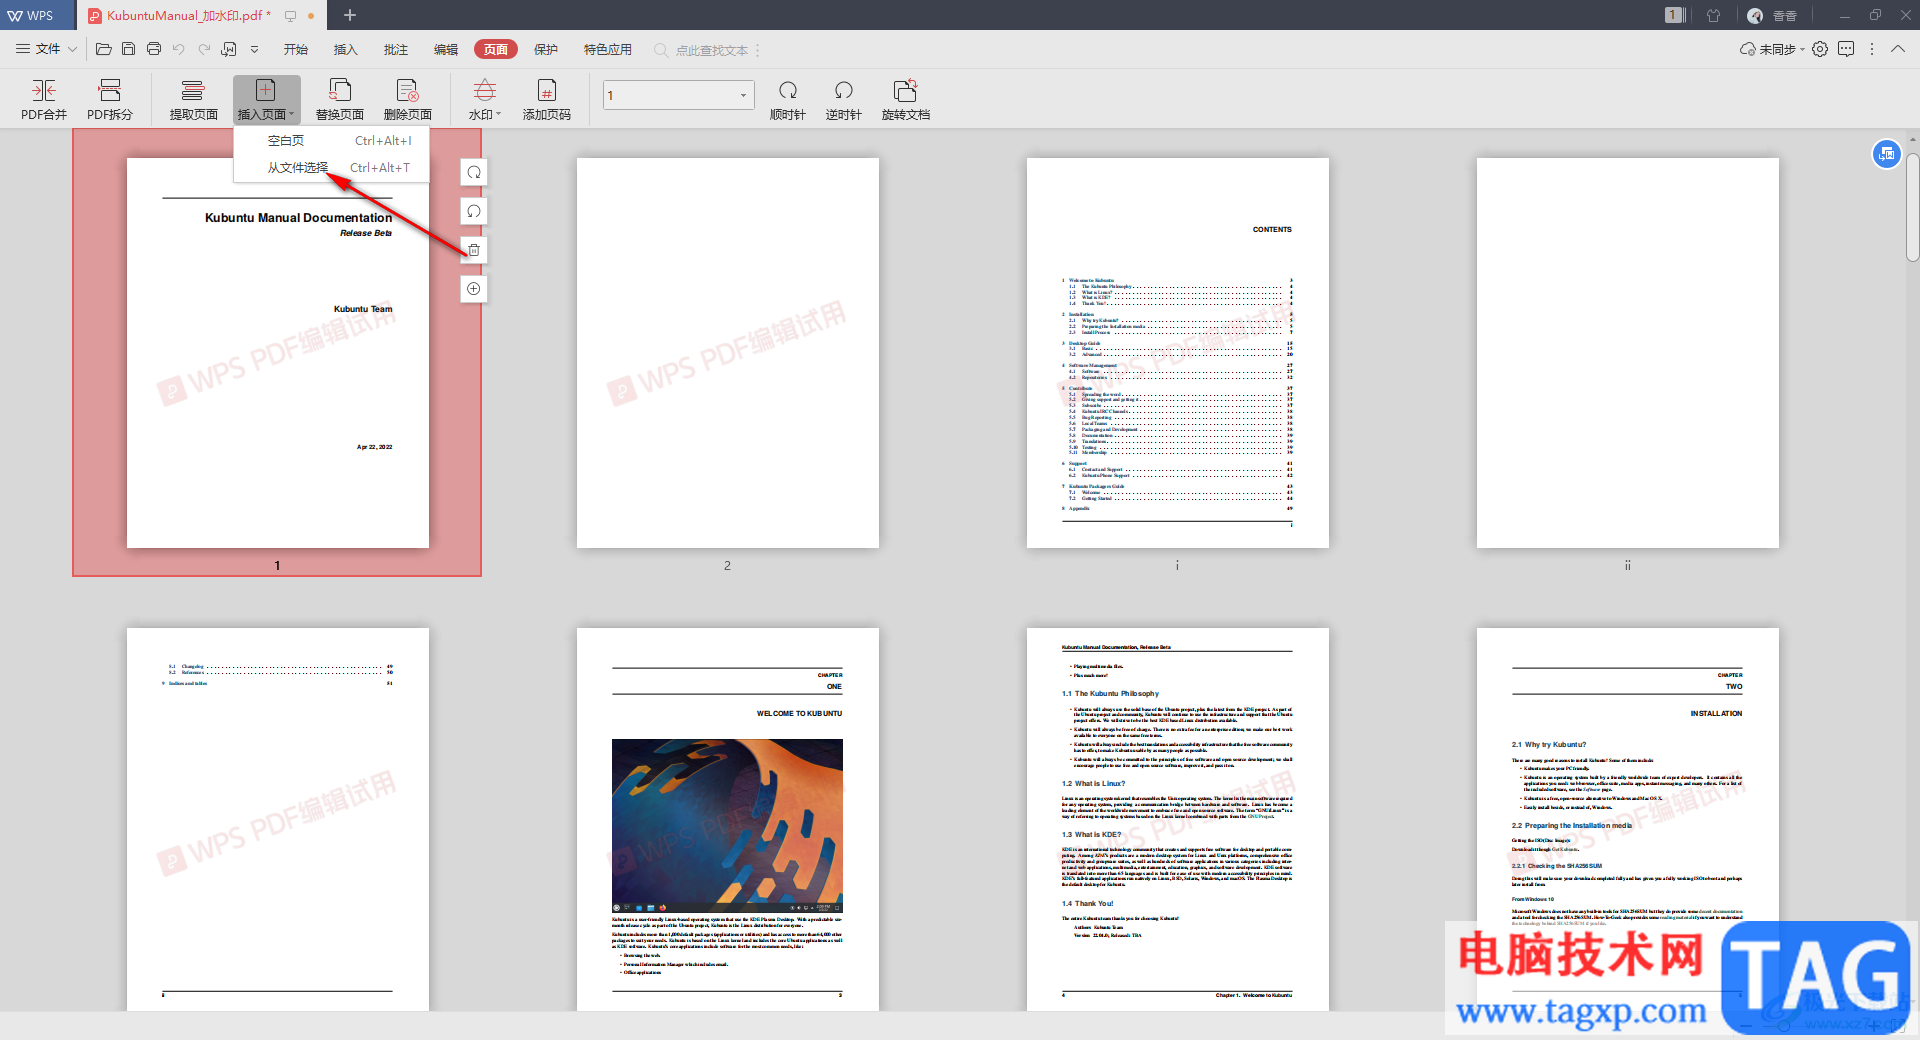Click the display icon on the document tab
1920x1040 pixels.
(x=291, y=16)
